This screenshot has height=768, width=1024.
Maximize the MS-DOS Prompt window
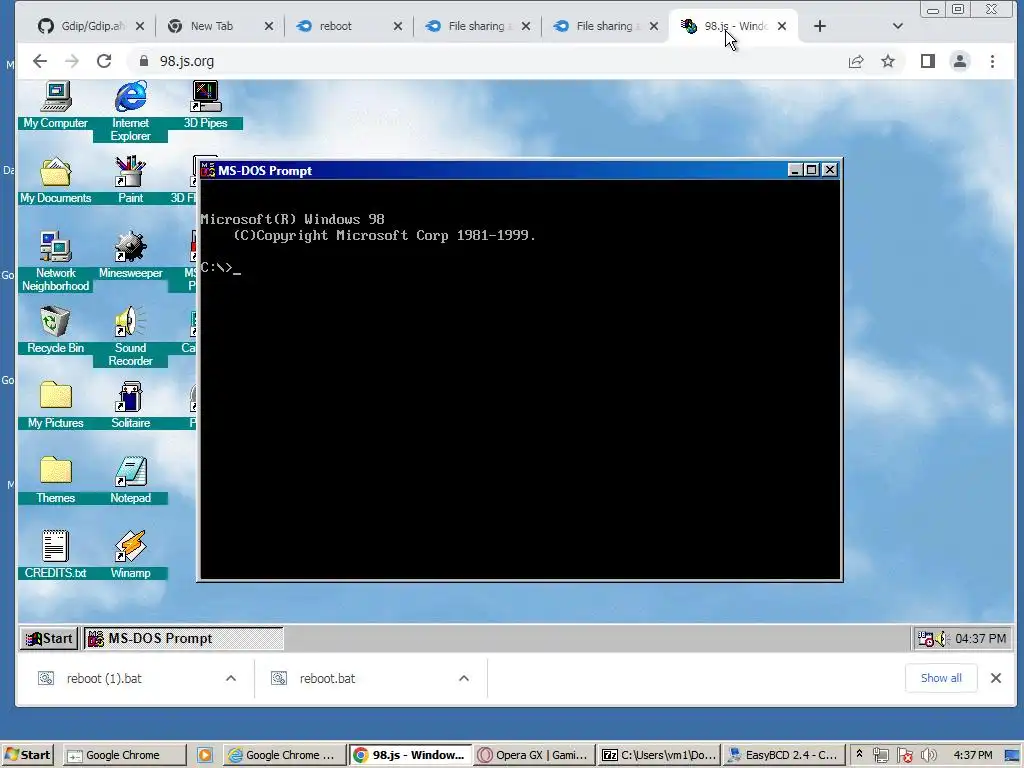tap(811, 170)
